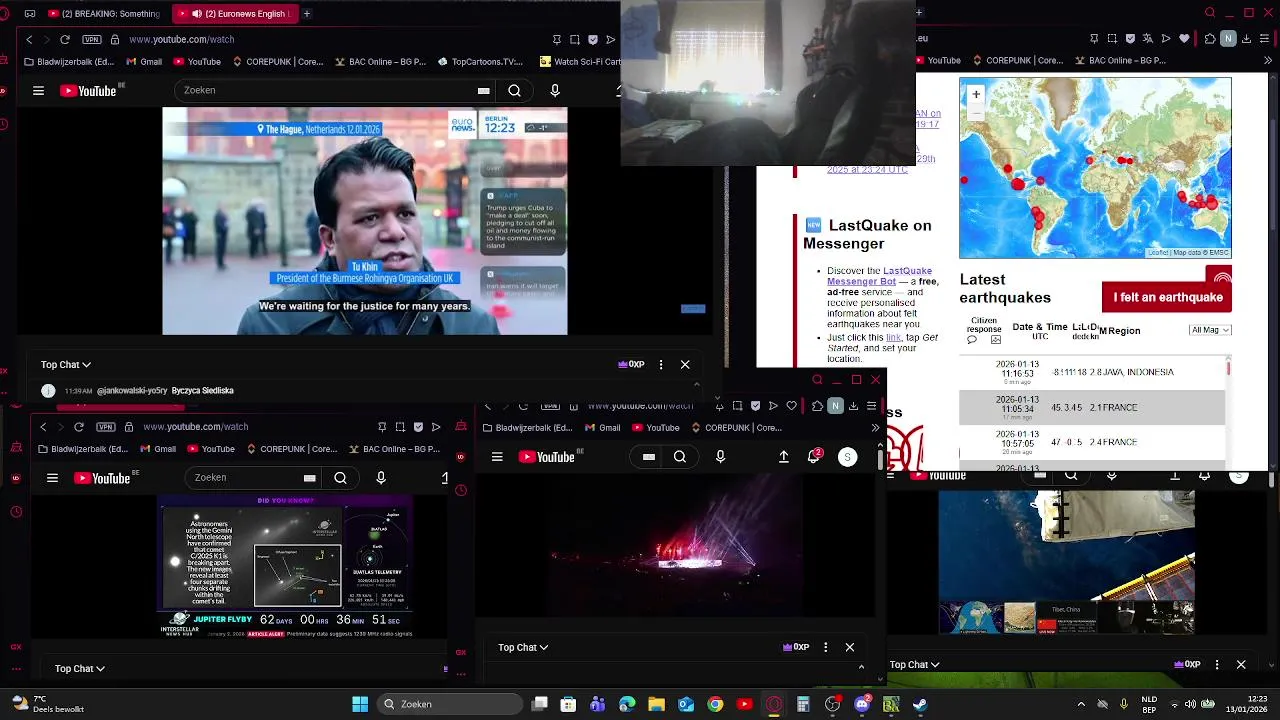Click the Euronews video player
This screenshot has height=720, width=1280.
[x=365, y=221]
